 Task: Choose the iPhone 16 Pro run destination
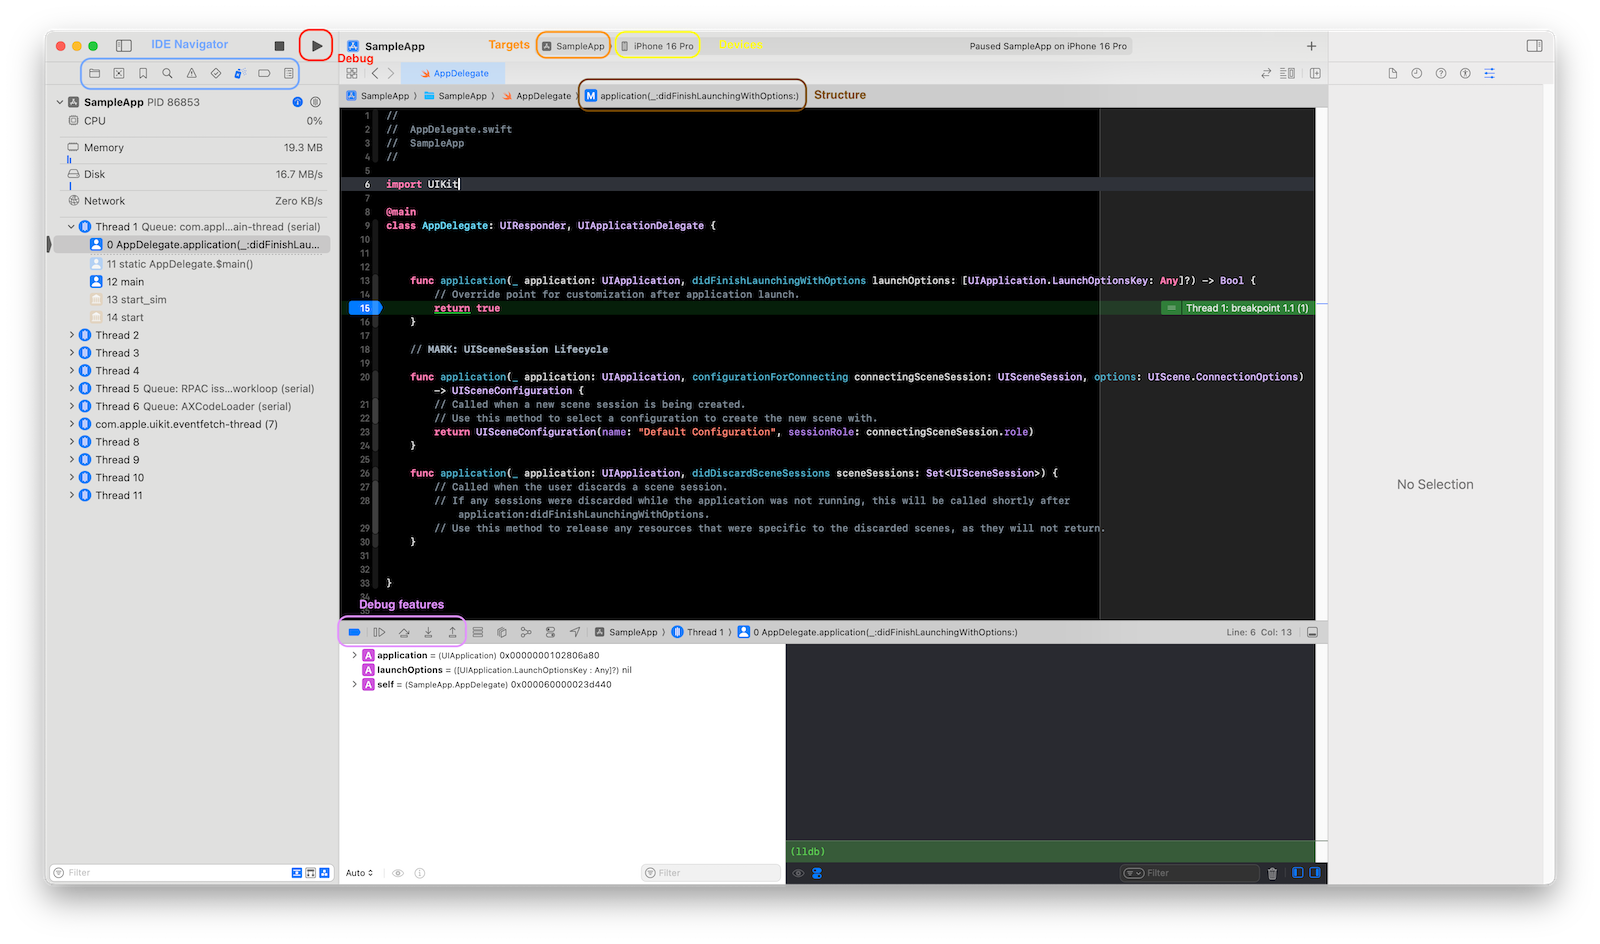(x=657, y=46)
